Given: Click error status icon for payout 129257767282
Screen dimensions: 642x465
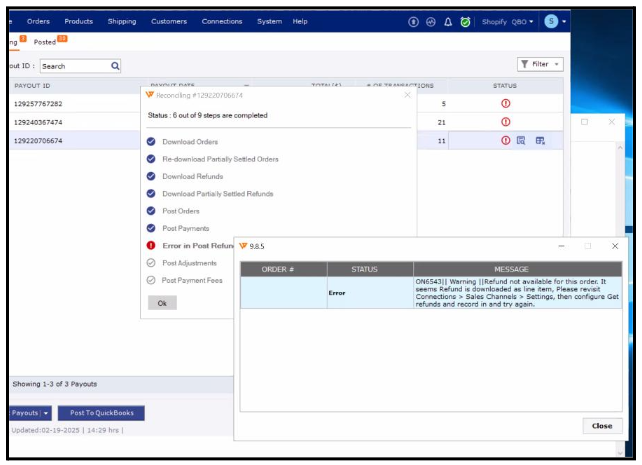Looking at the screenshot, I should [x=506, y=103].
